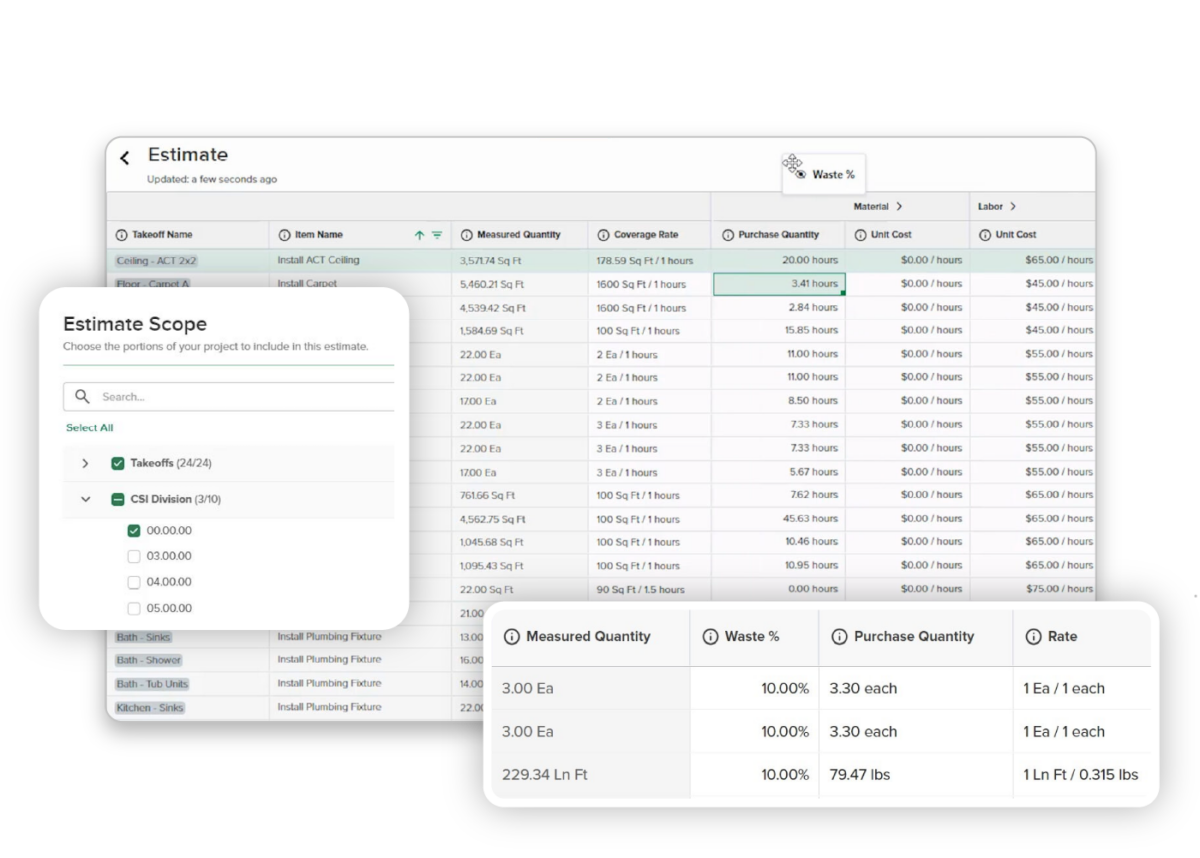The height and width of the screenshot is (858, 1200).
Task: Open the filter icon on Item Name column
Action: click(436, 234)
